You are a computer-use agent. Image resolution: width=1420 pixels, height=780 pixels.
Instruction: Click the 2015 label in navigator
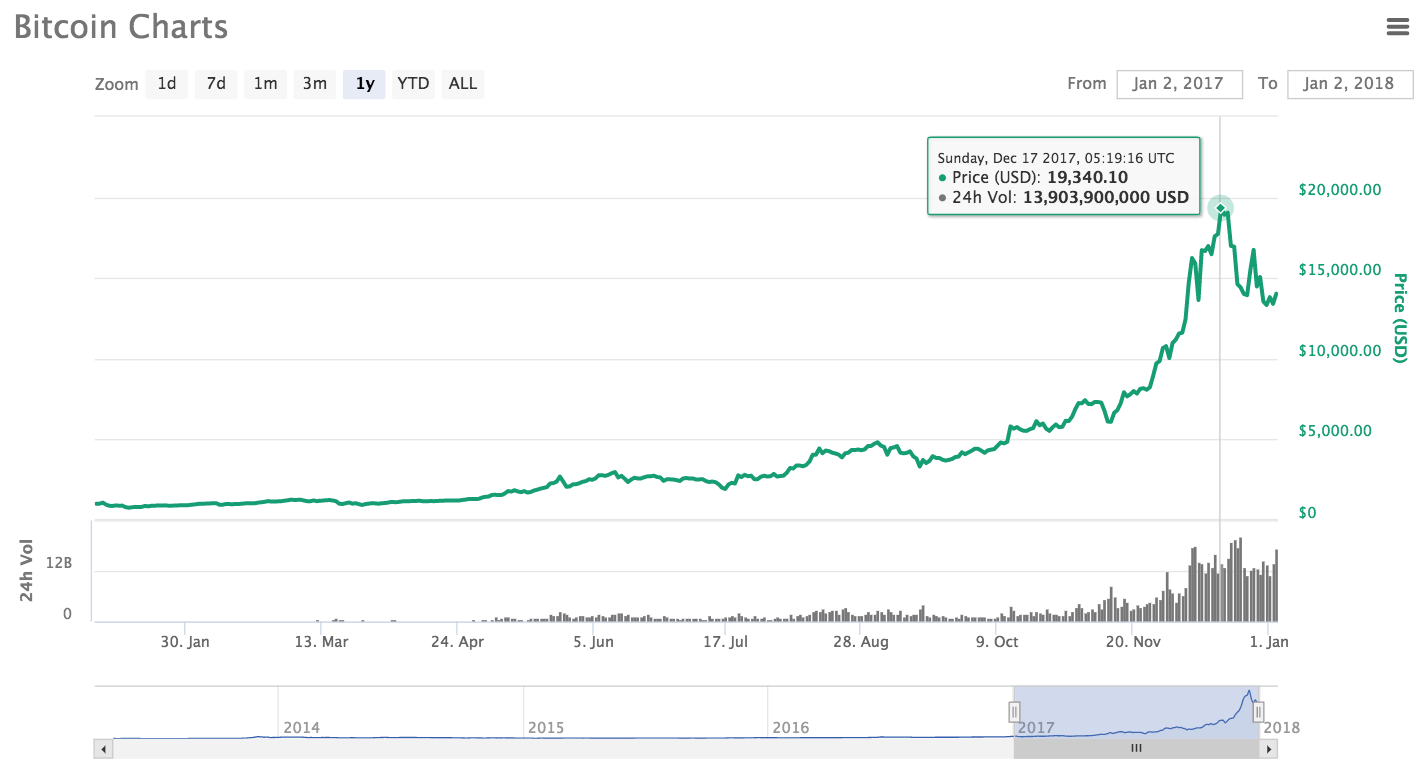tap(546, 727)
